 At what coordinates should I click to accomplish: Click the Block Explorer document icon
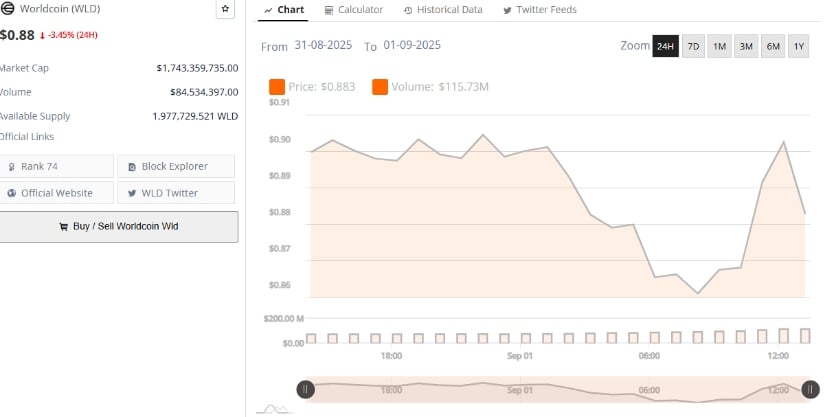coord(133,167)
